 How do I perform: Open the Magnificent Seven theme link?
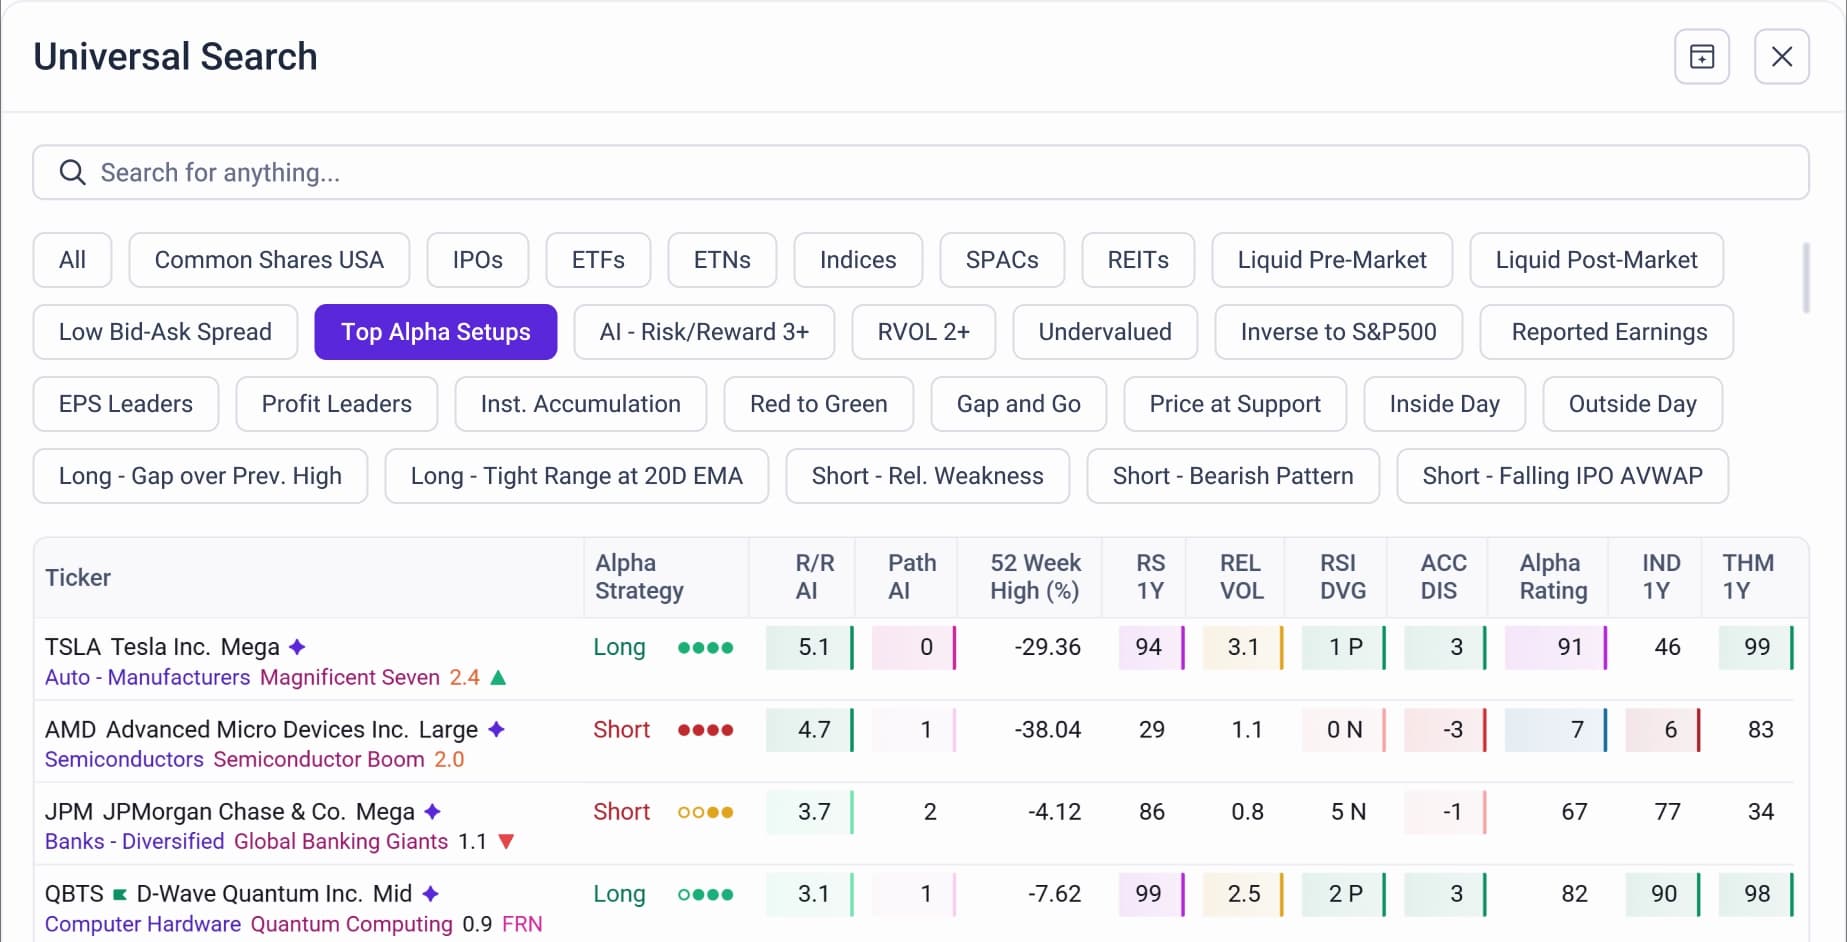pos(348,677)
